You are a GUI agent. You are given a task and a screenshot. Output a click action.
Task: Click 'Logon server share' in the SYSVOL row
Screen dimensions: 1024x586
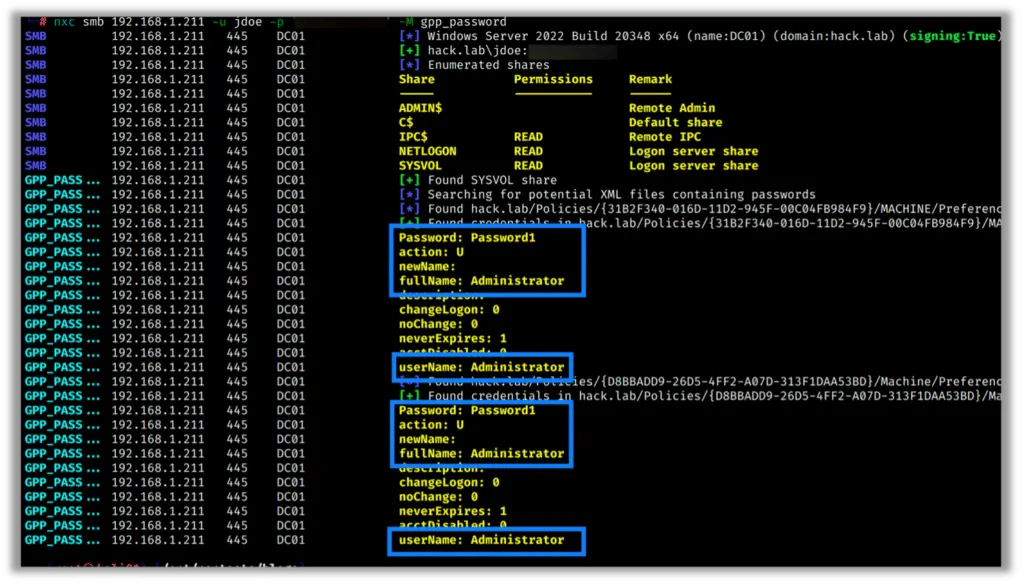[694, 165]
